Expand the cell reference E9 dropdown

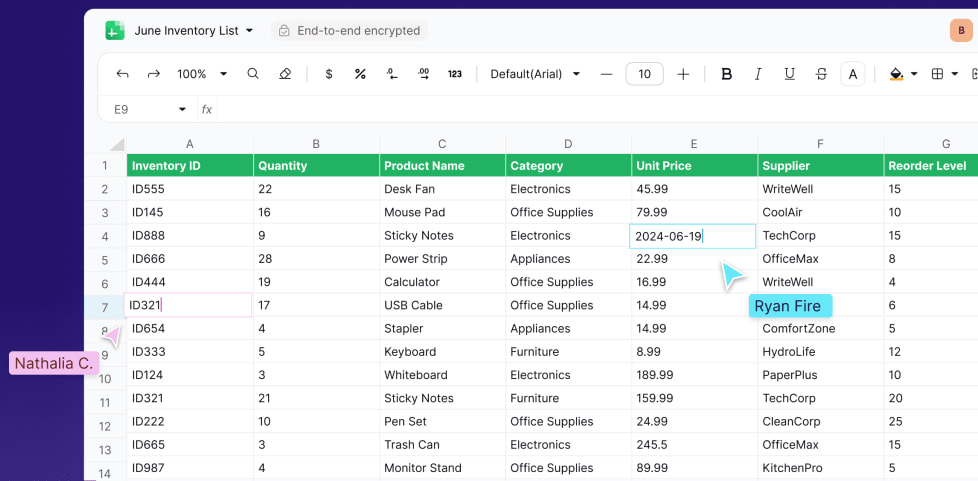(182, 109)
